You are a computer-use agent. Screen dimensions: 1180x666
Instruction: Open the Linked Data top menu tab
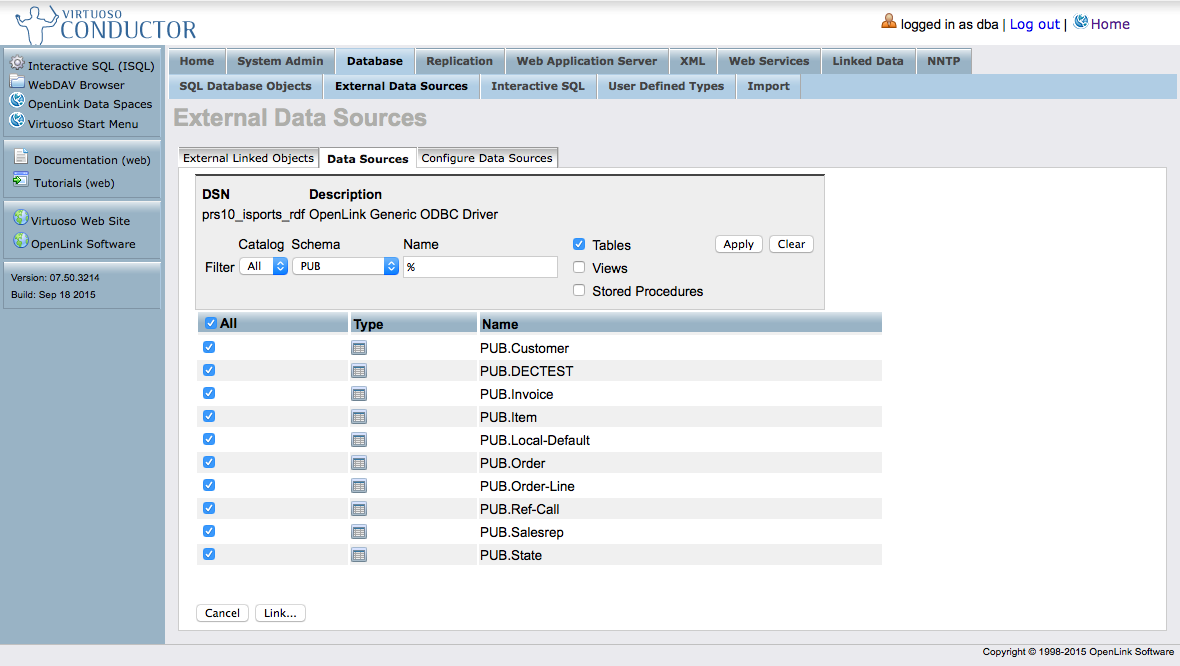(867, 61)
